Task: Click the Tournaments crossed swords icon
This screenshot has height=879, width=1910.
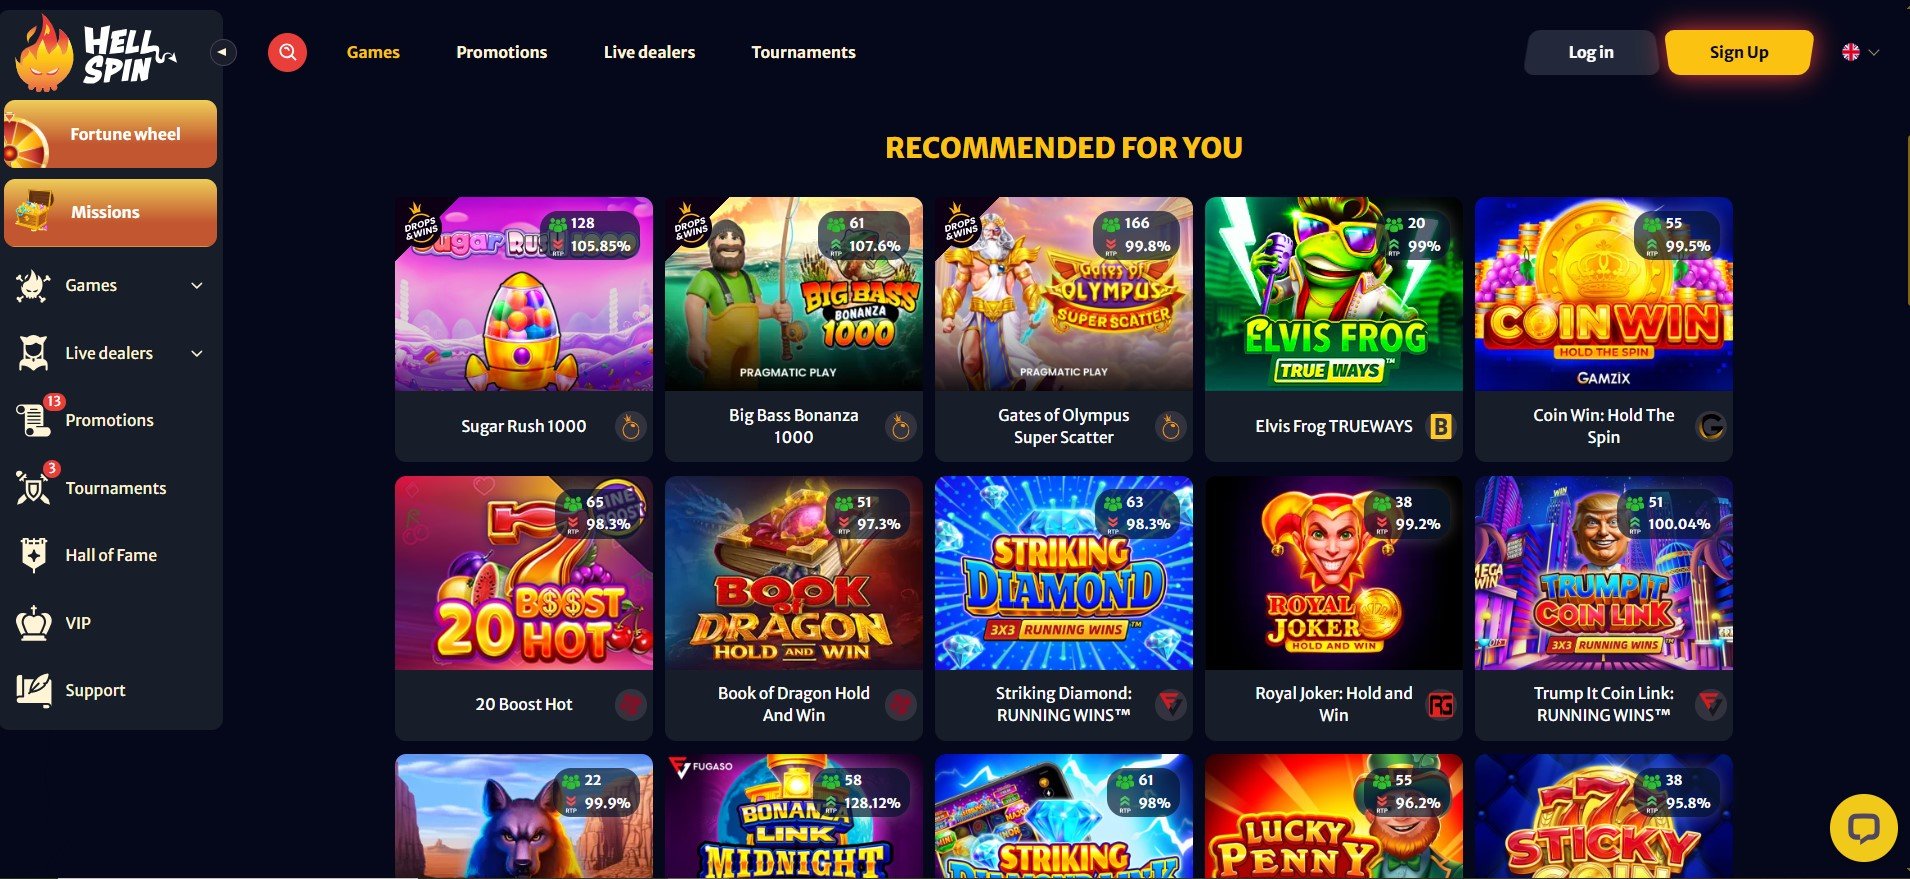Action: [x=34, y=487]
